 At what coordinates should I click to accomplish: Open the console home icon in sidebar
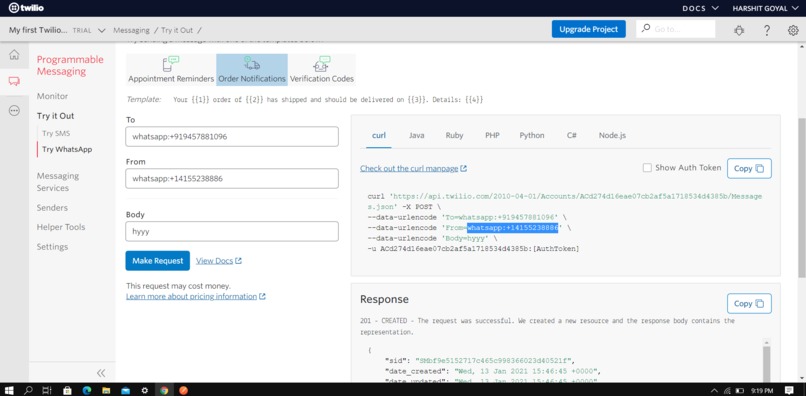[14, 55]
